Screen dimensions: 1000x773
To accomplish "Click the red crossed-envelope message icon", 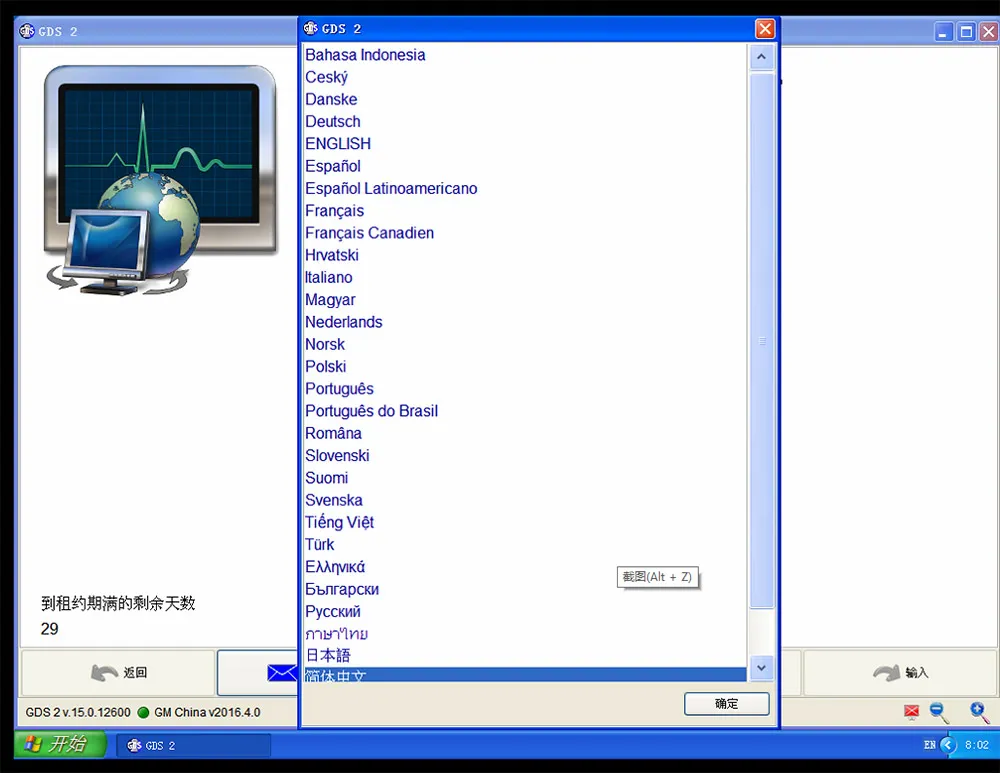I will click(911, 710).
